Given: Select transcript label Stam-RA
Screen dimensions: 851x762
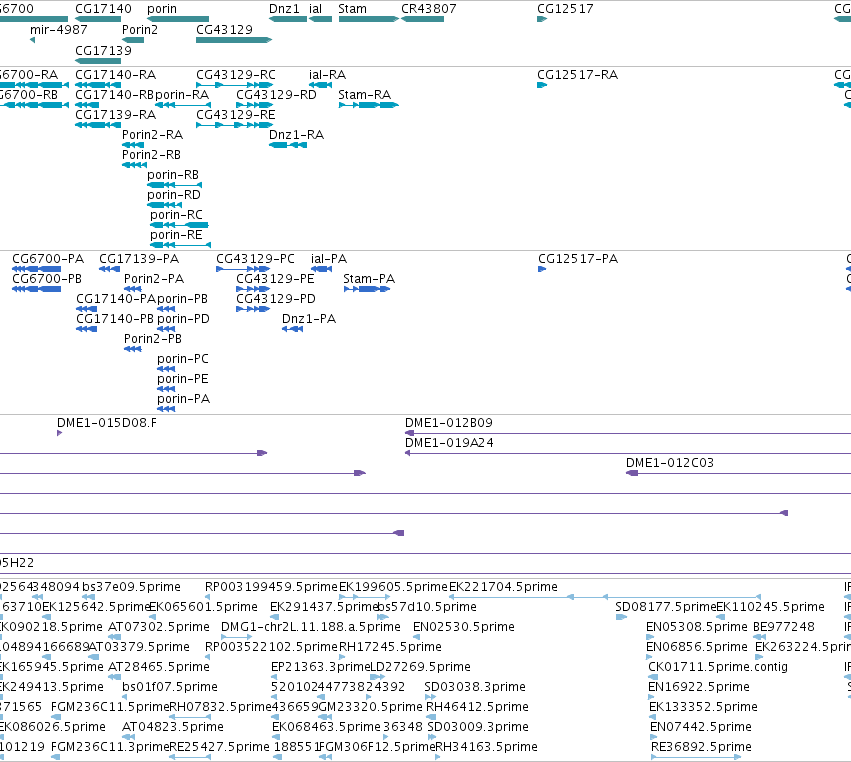Looking at the screenshot, I should coord(365,94).
